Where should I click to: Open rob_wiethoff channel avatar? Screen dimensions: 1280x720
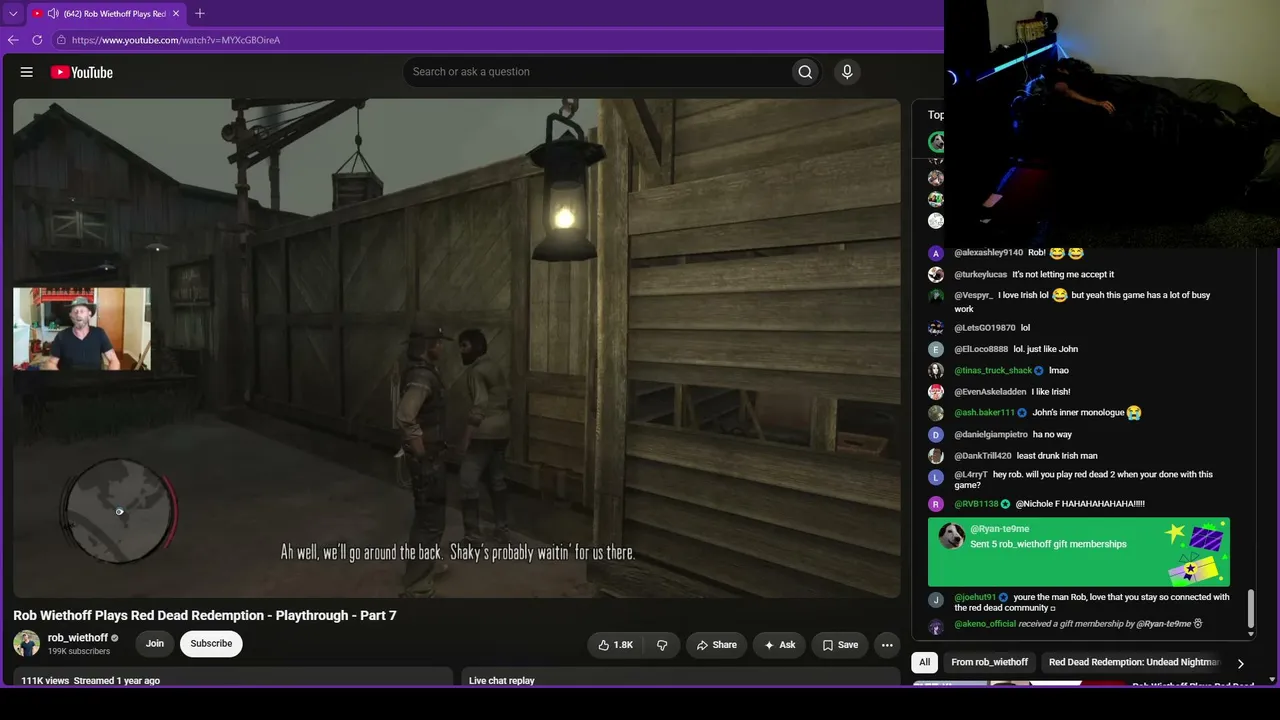click(27, 643)
